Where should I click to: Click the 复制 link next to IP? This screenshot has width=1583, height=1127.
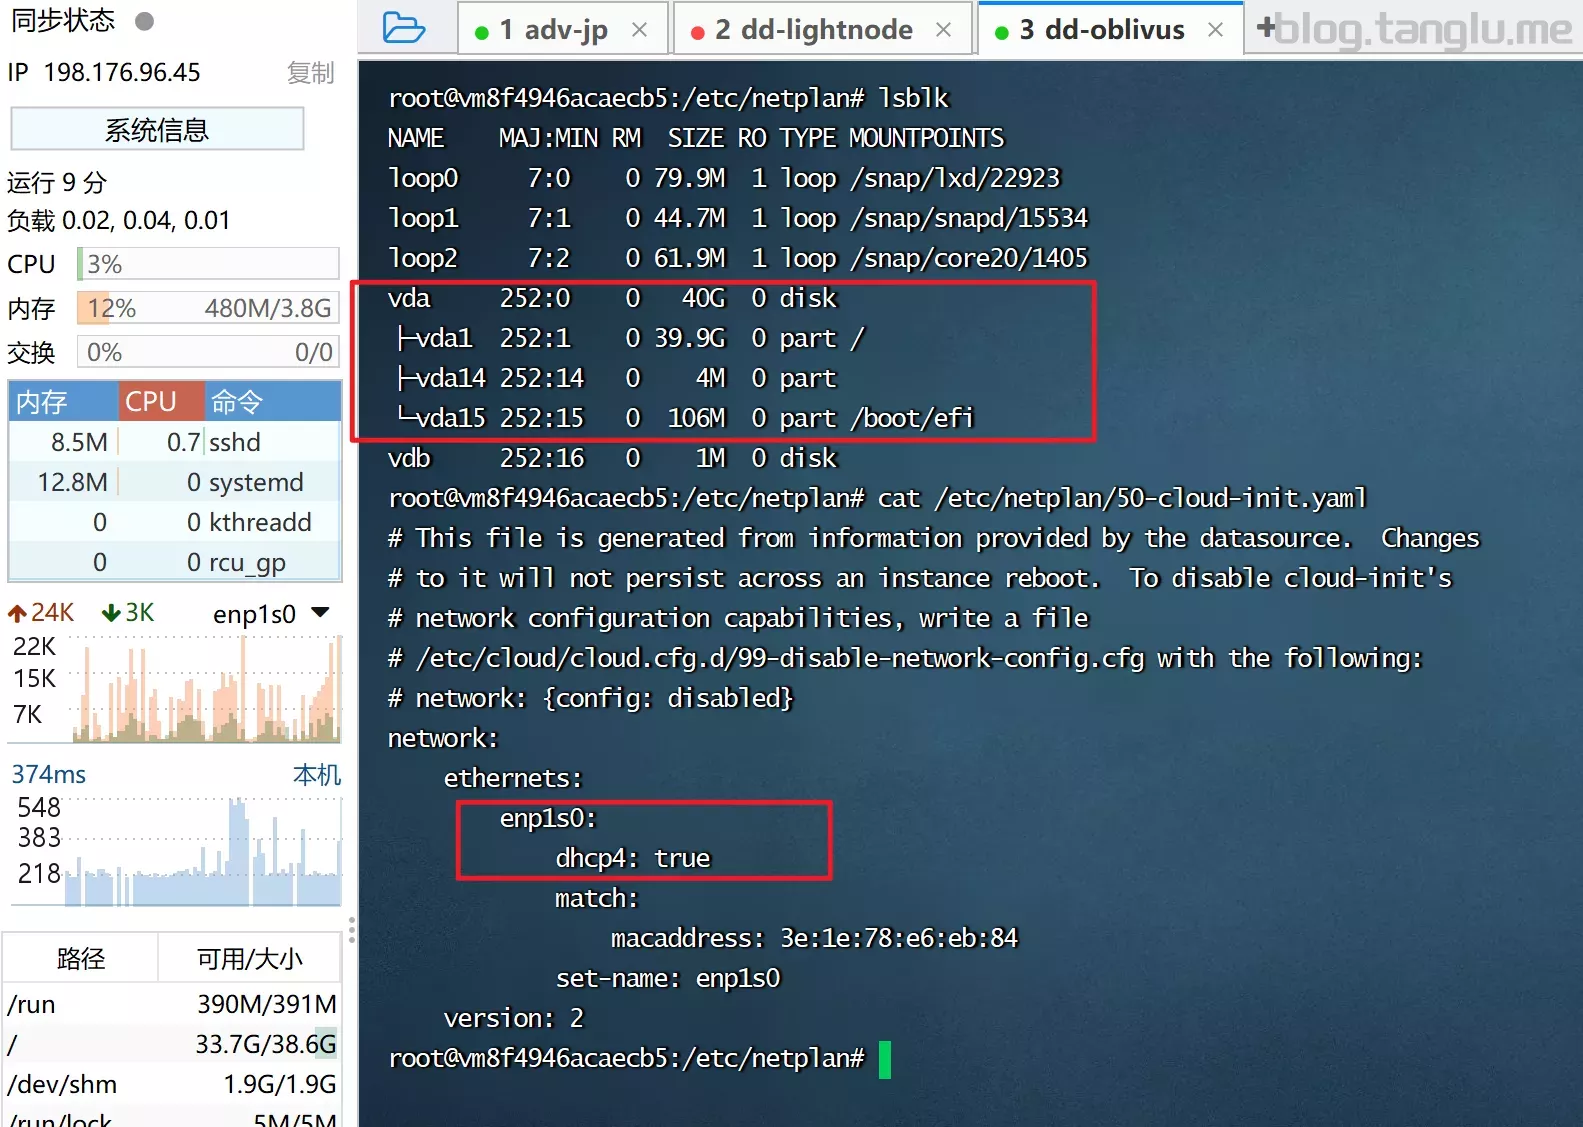310,73
